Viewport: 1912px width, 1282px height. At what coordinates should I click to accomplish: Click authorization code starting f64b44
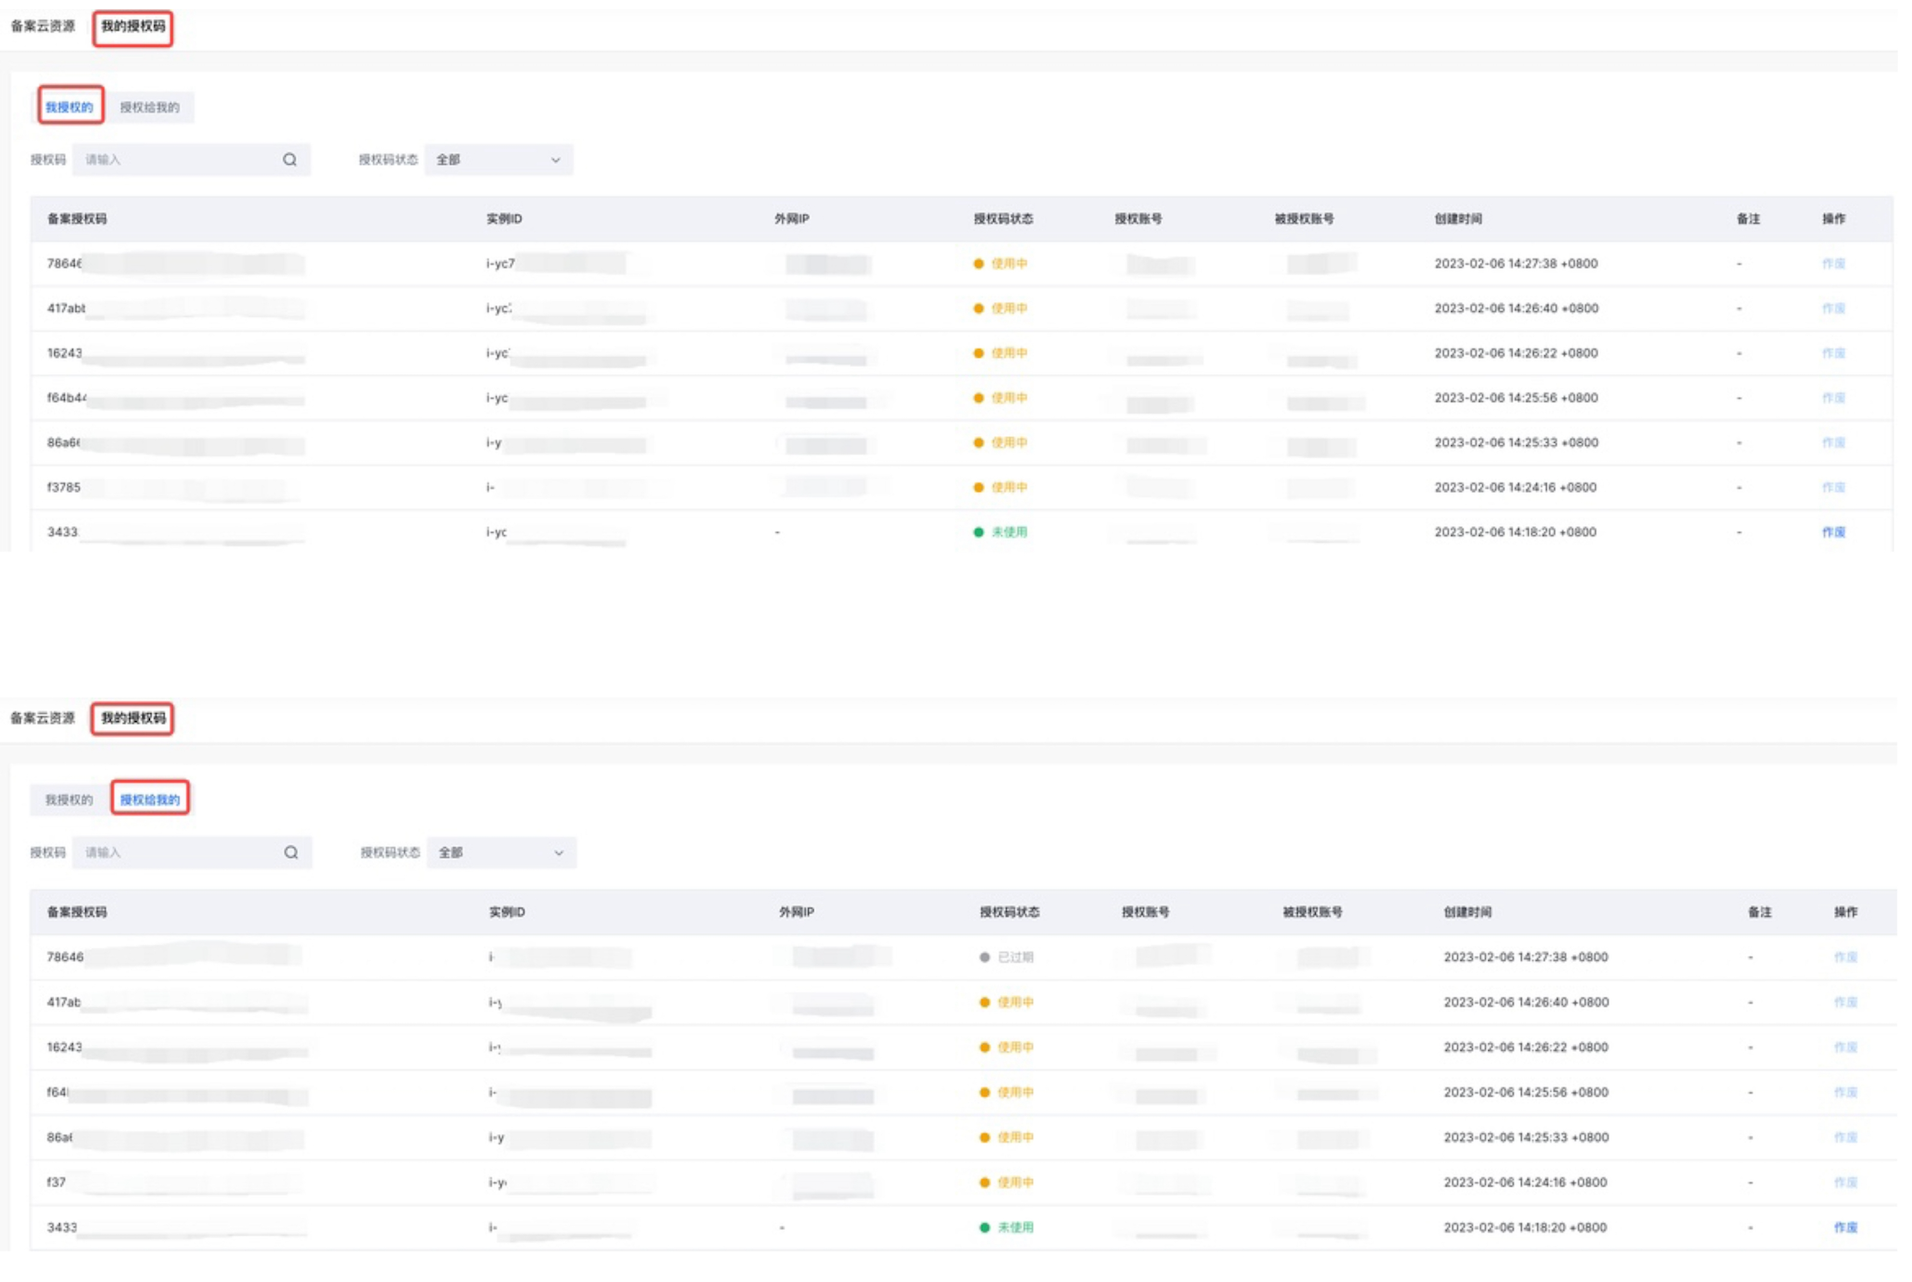(67, 397)
